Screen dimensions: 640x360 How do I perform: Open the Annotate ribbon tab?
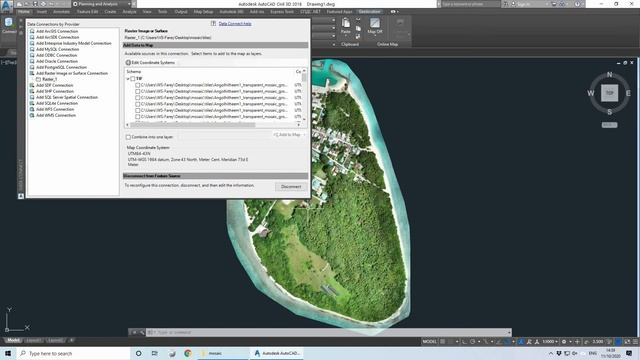click(x=61, y=12)
